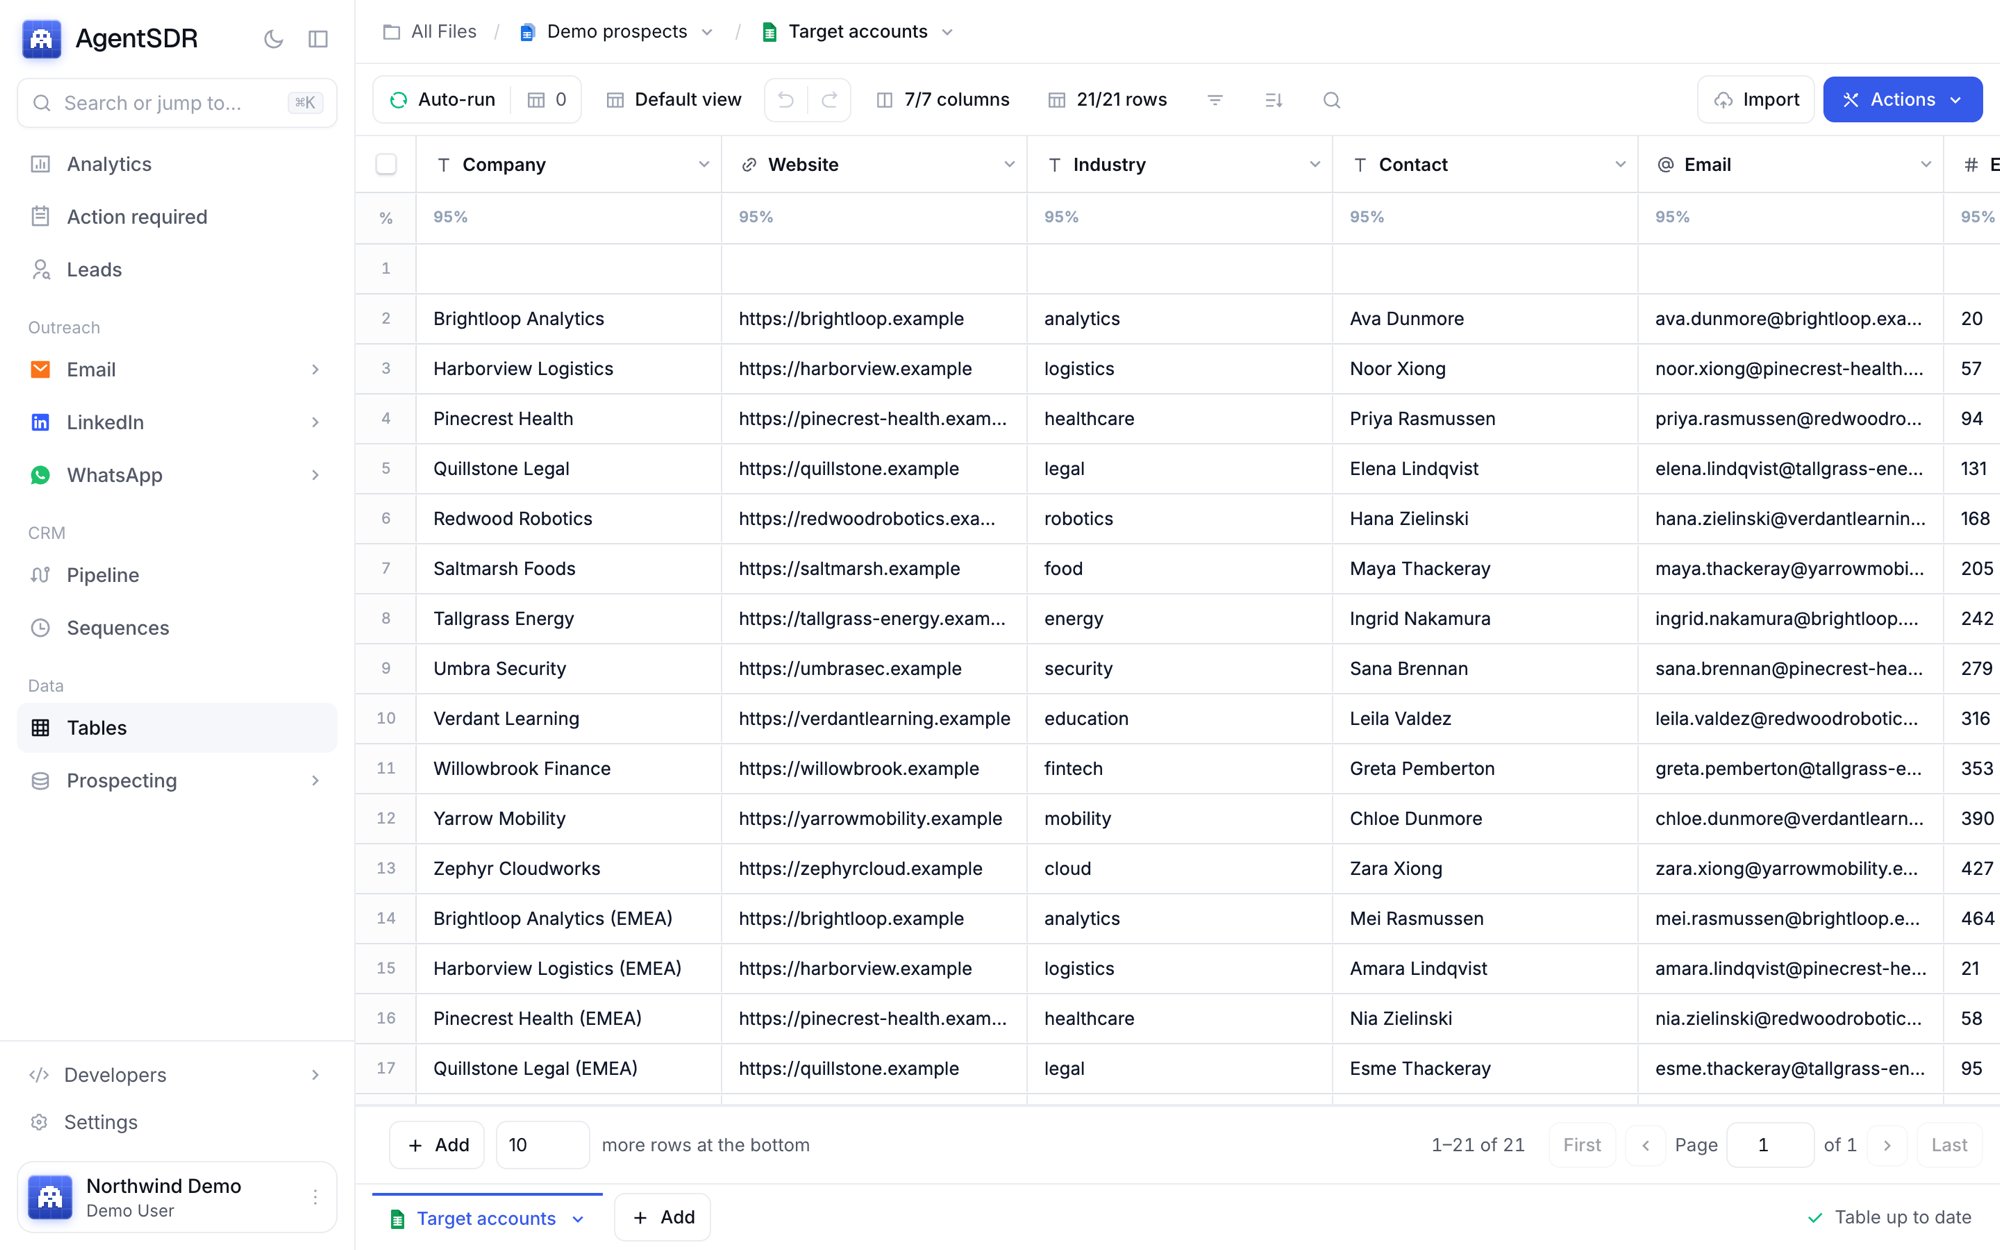Focus the Search or jump to field

[177, 103]
